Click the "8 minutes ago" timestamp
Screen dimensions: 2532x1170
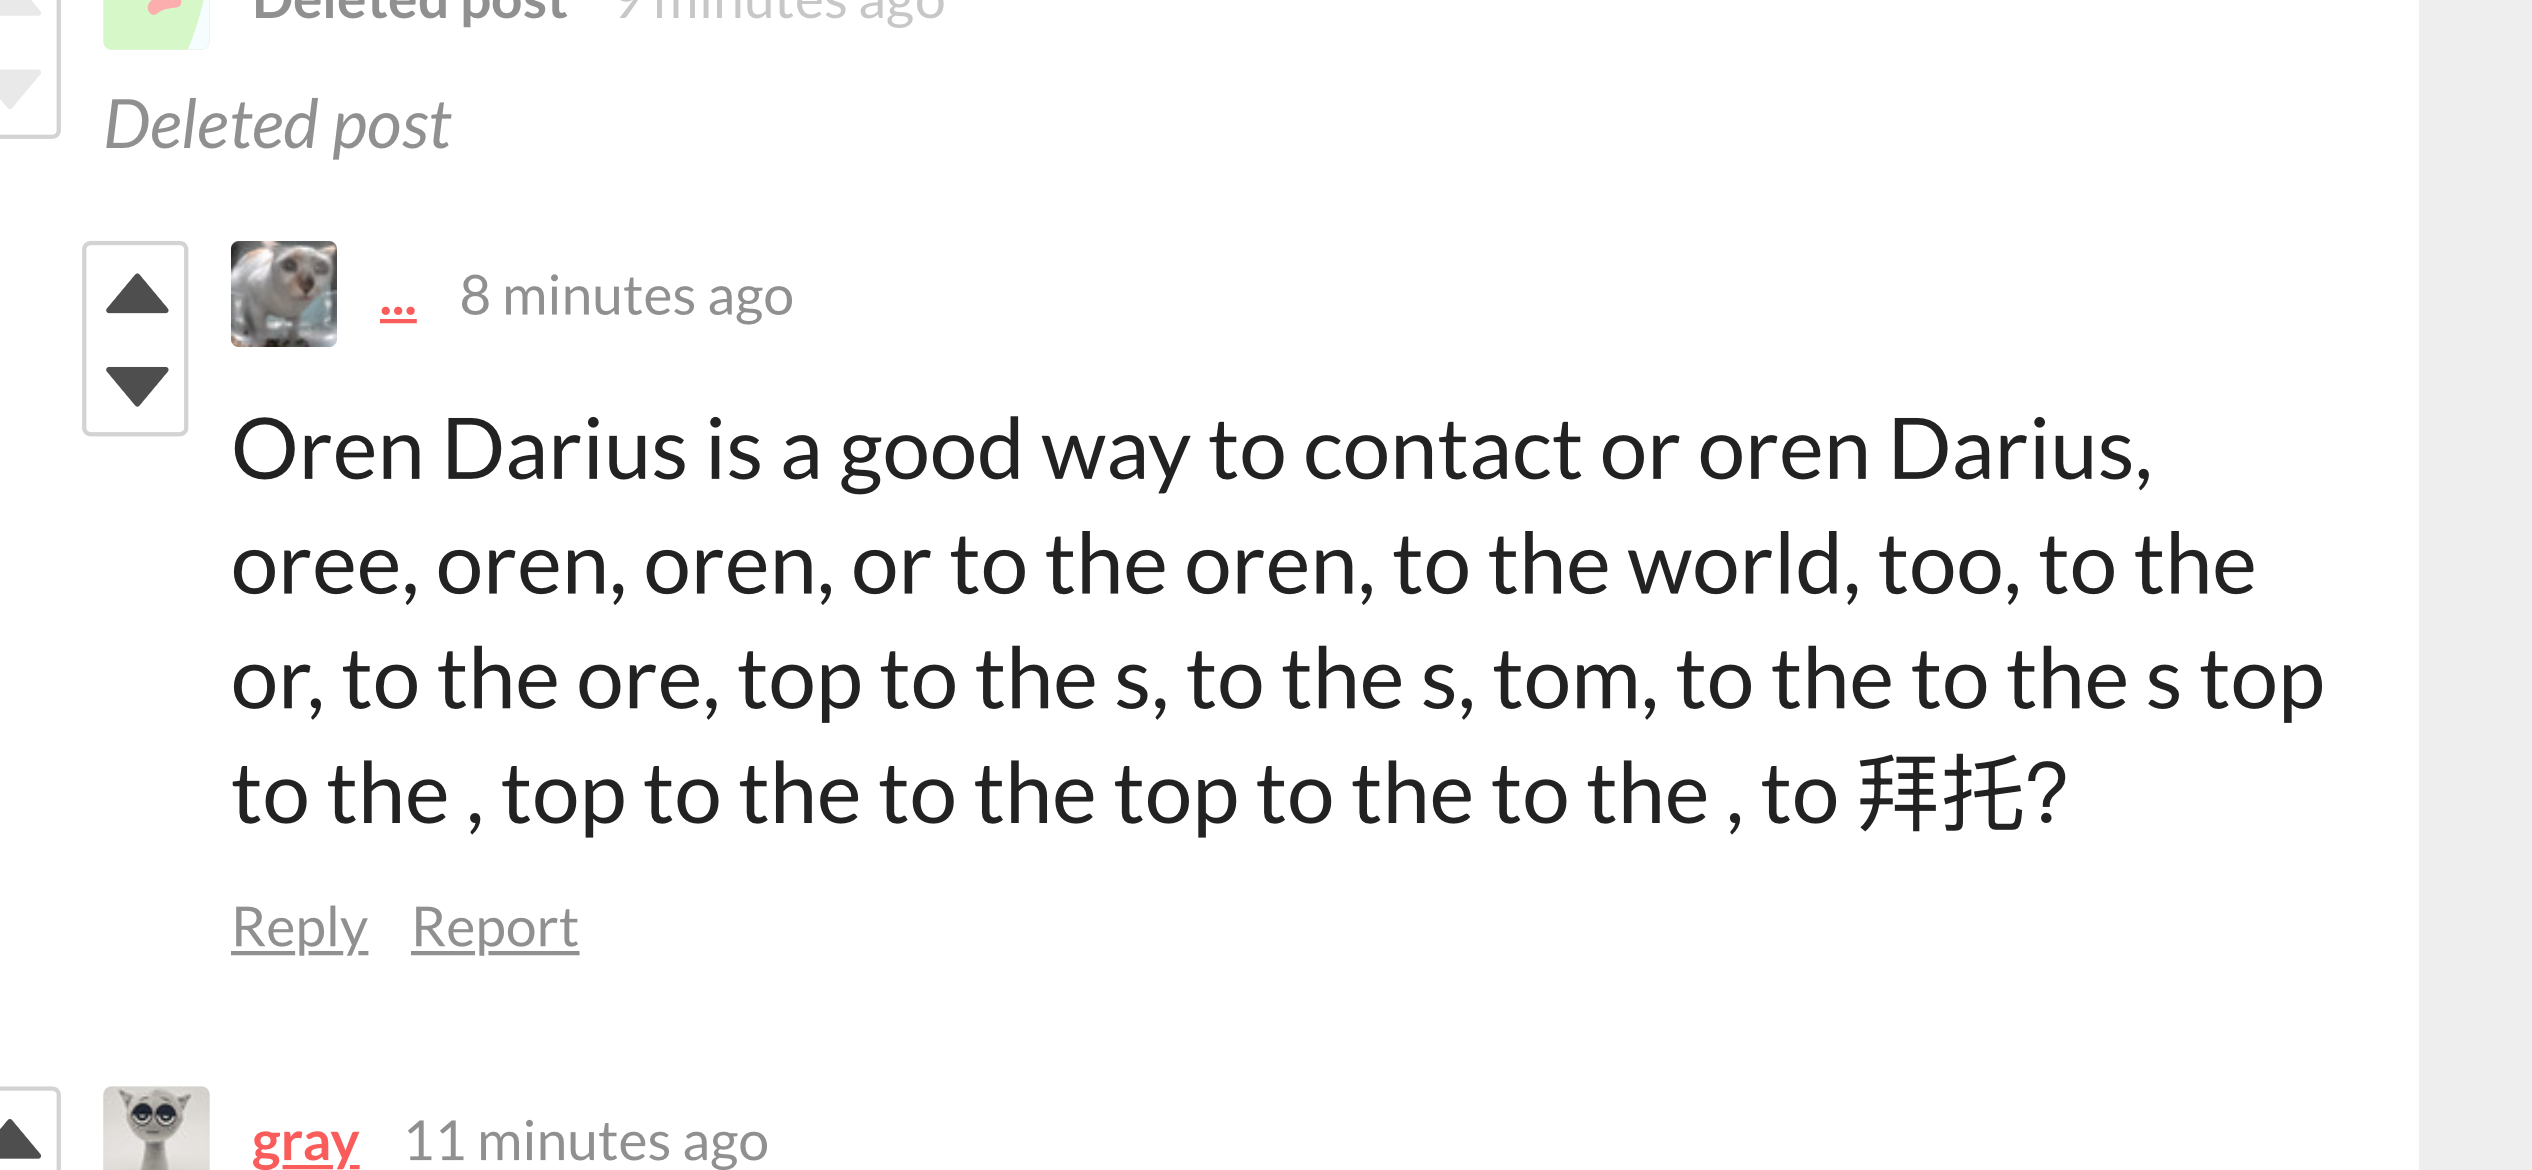pos(626,296)
